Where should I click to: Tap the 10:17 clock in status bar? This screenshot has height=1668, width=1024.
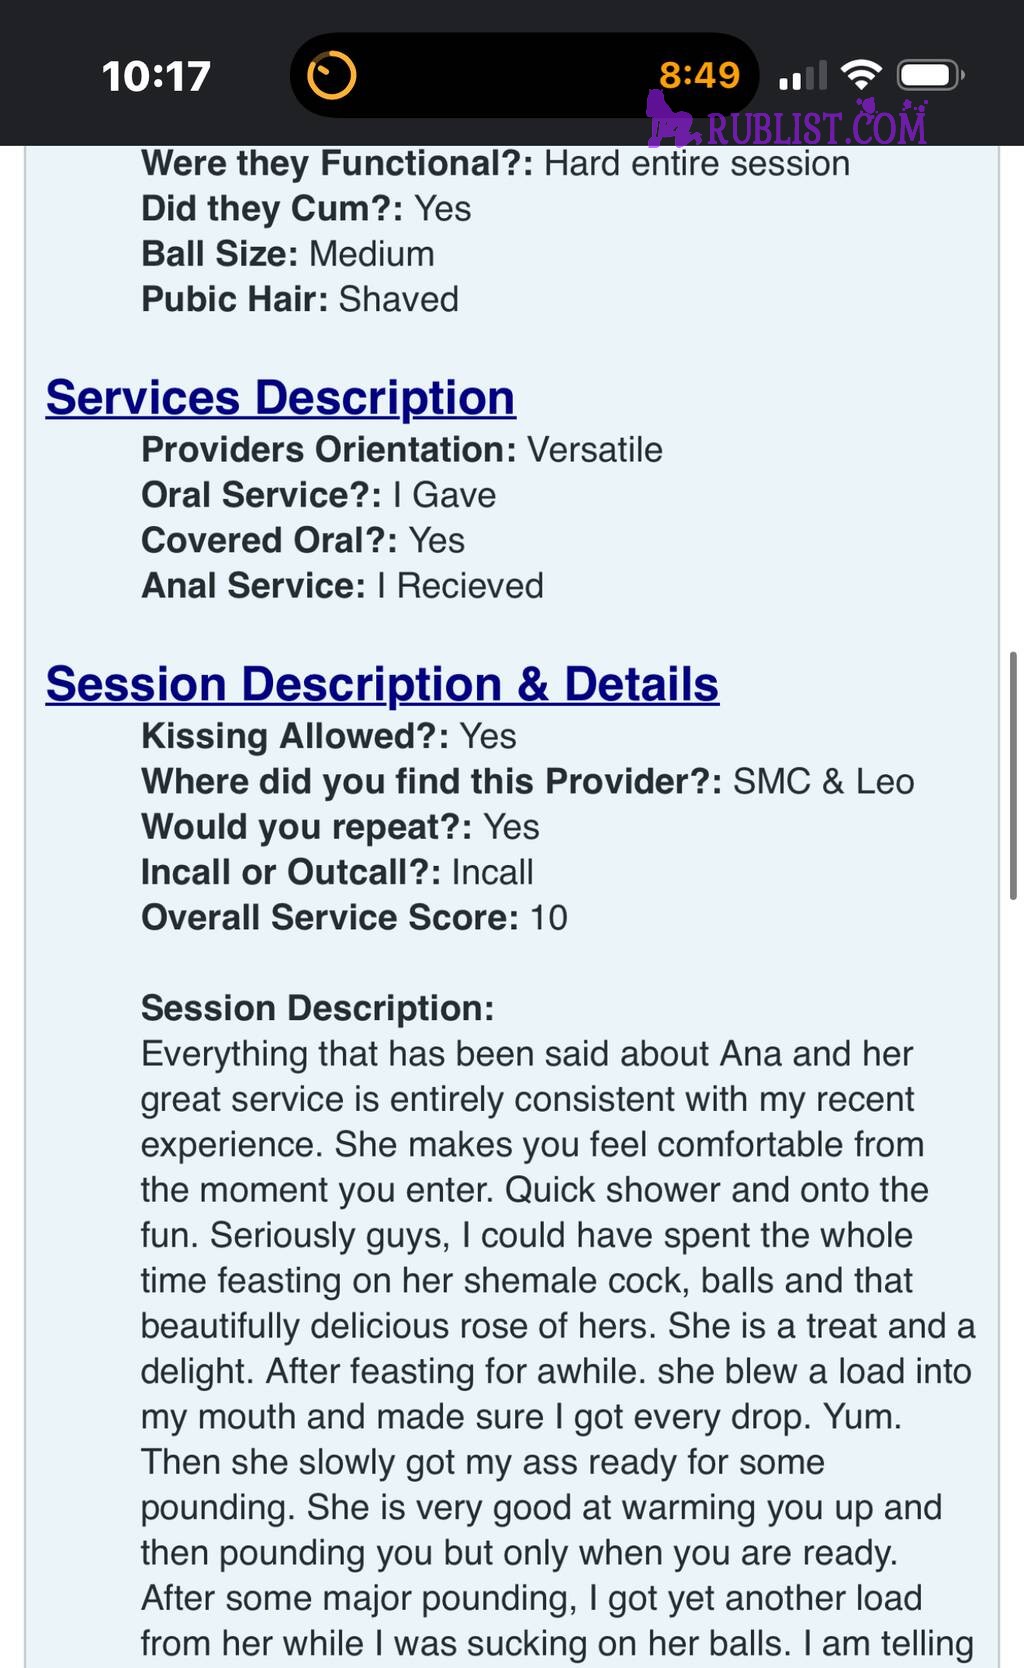point(156,76)
